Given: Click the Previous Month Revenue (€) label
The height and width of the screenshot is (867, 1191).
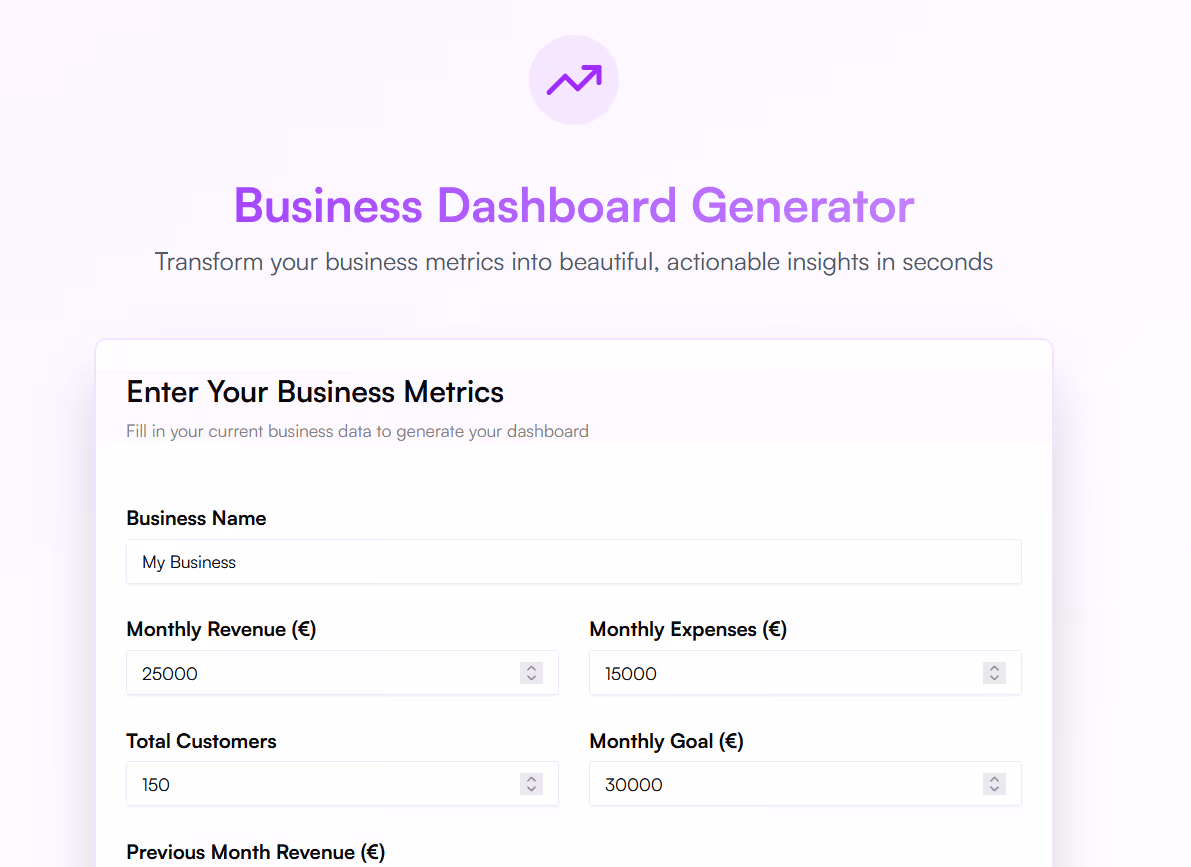Looking at the screenshot, I should point(255,852).
